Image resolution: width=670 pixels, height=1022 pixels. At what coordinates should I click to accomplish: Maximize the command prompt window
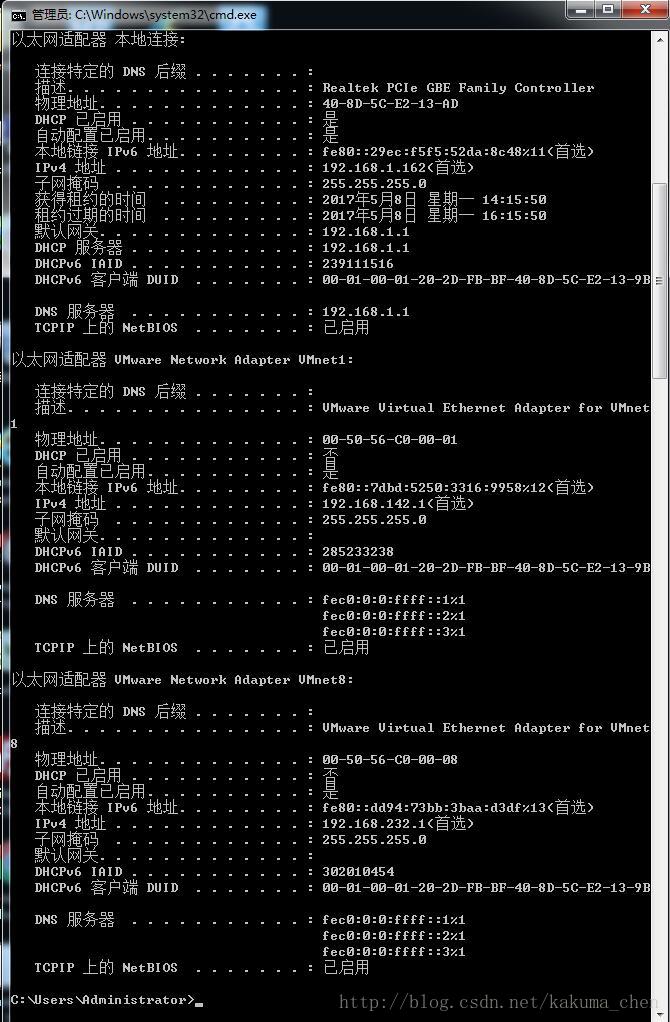pyautogui.click(x=607, y=9)
